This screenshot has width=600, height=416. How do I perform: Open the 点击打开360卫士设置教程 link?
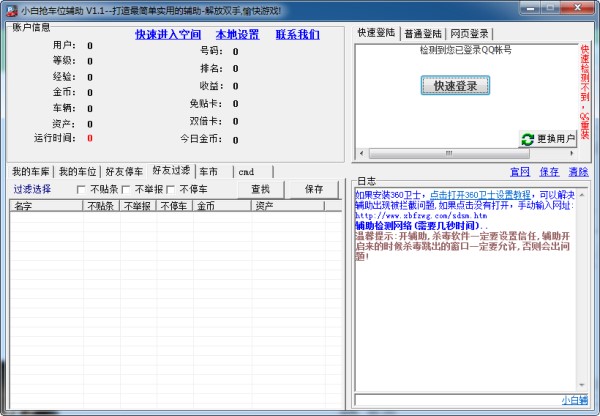click(x=480, y=195)
